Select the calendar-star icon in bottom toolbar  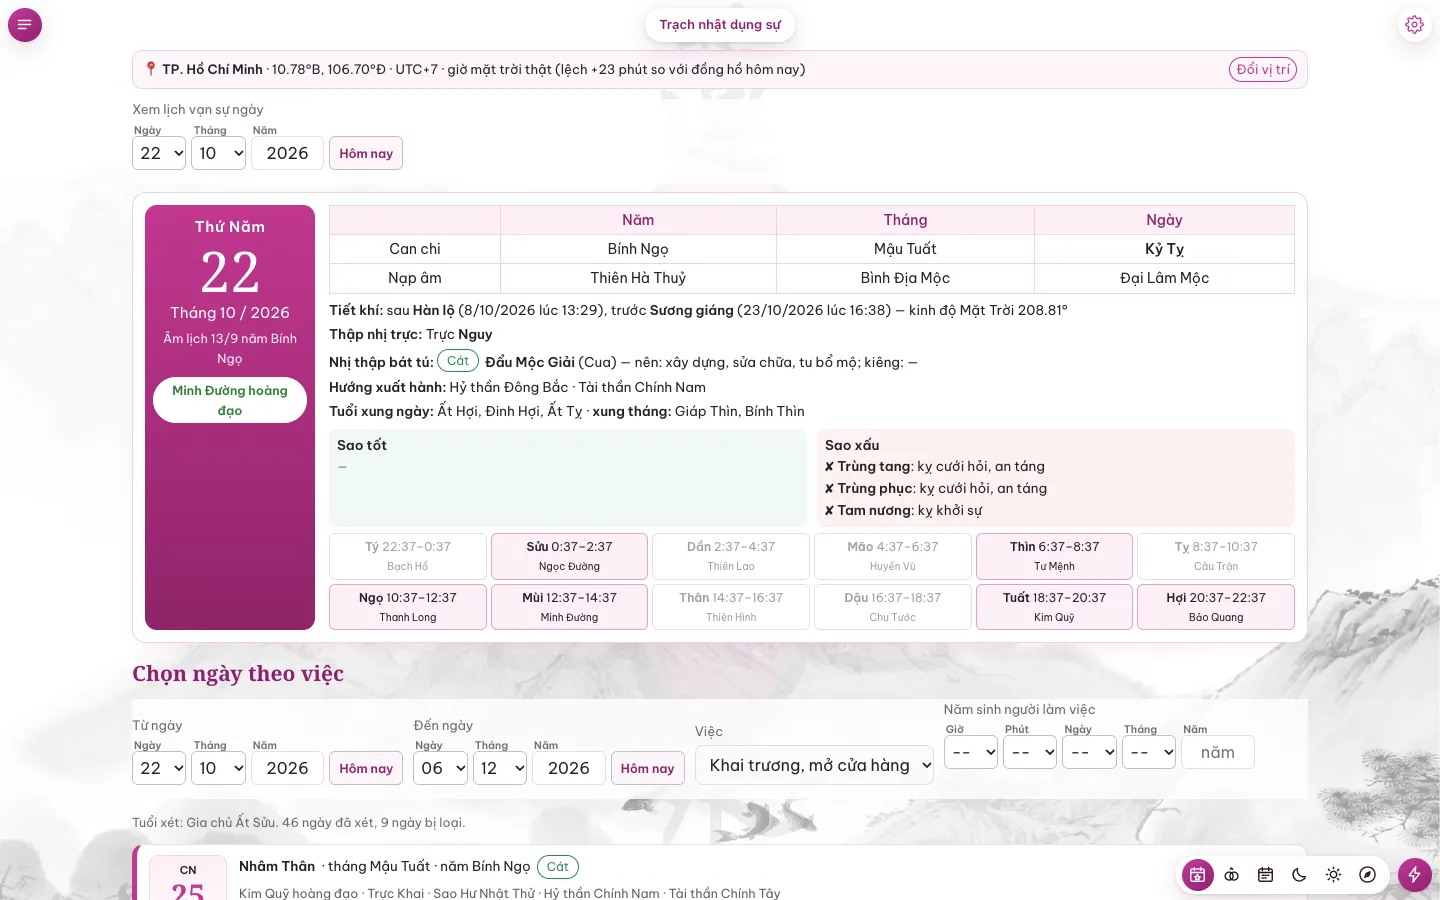(x=1198, y=875)
